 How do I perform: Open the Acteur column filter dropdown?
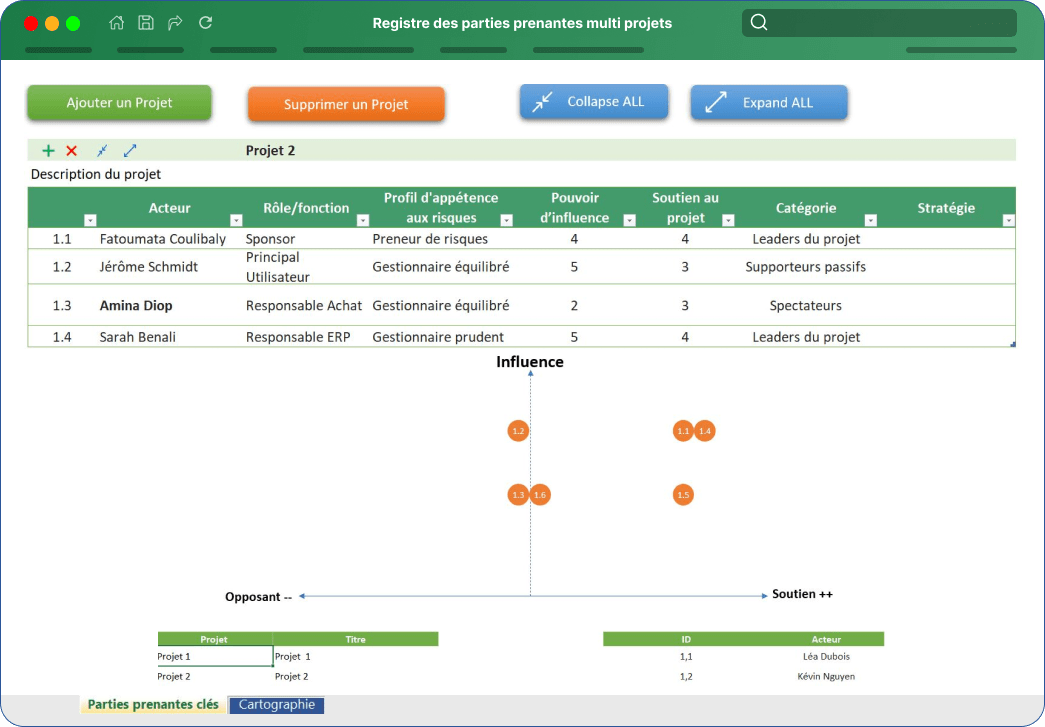(x=236, y=220)
